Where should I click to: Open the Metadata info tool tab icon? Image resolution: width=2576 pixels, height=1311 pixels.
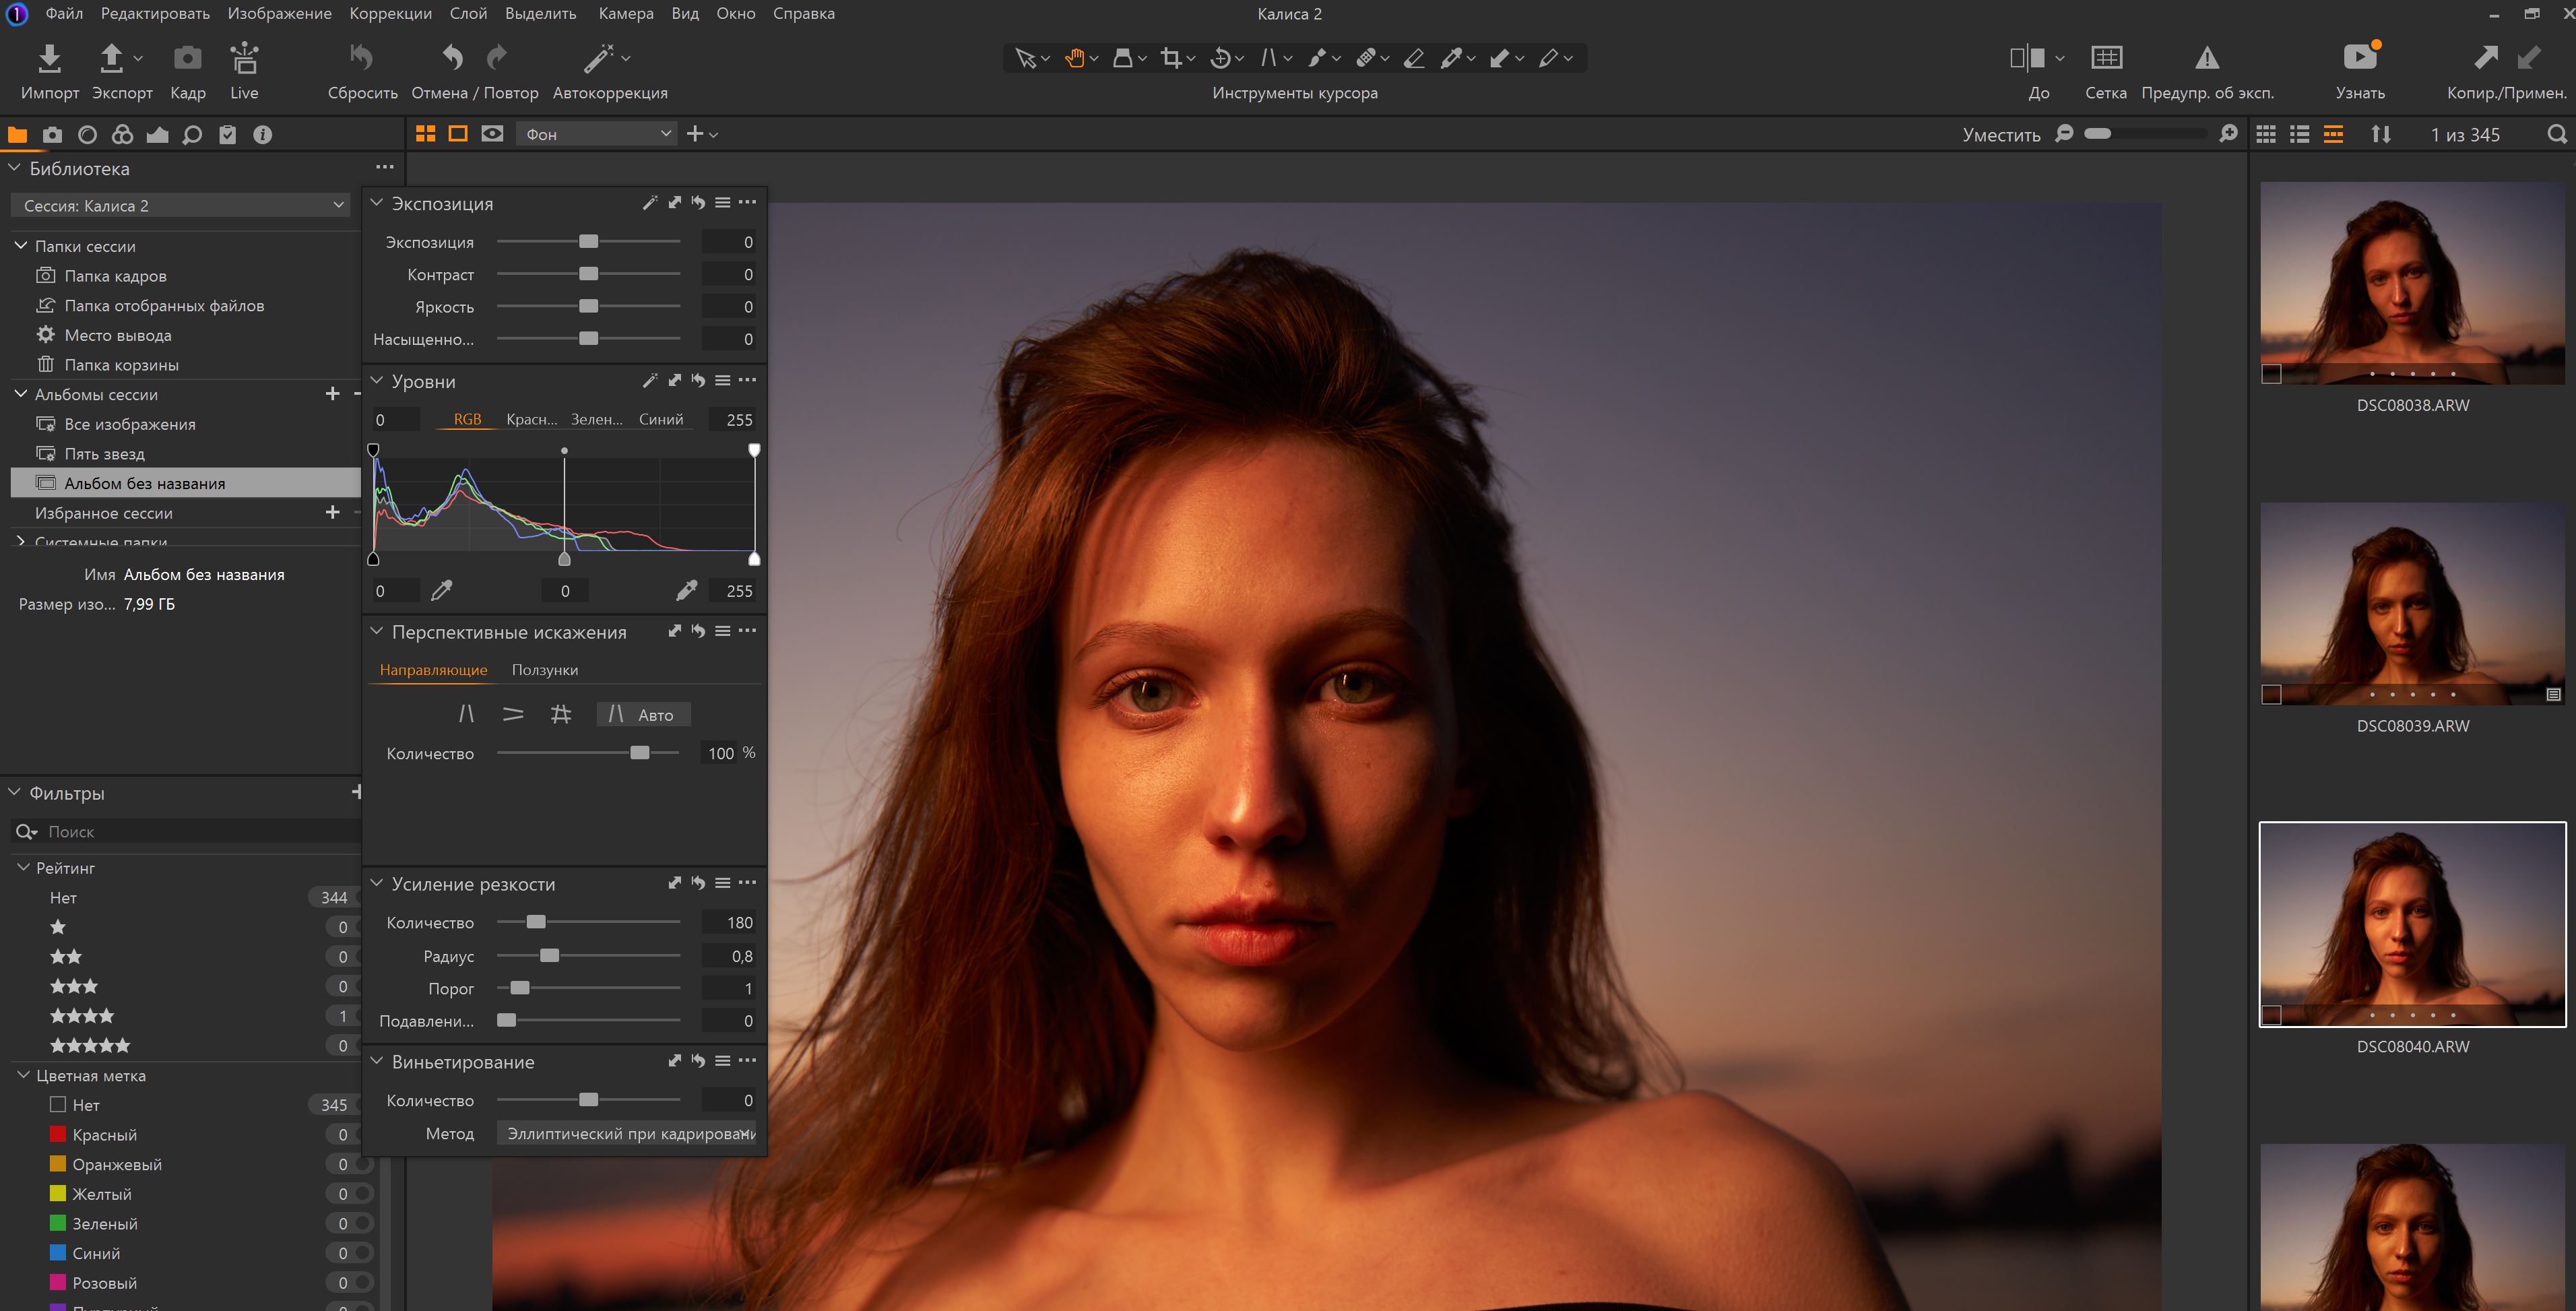tap(263, 135)
